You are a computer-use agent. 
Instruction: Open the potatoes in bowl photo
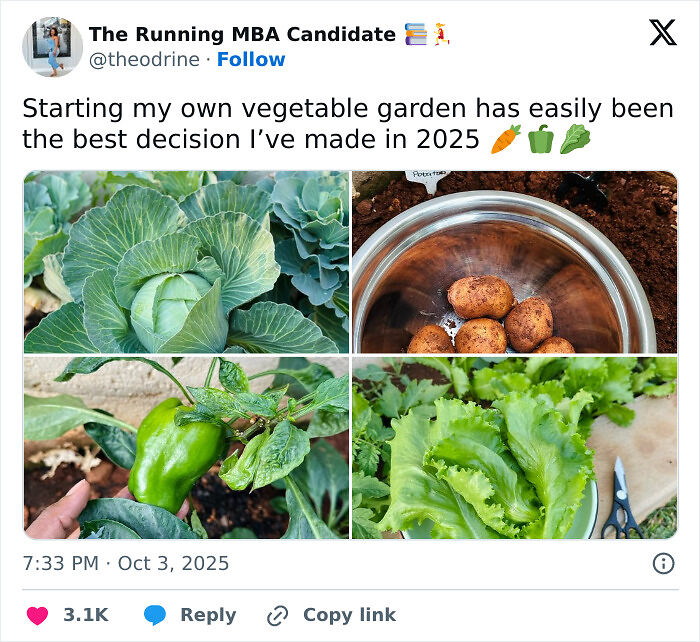(x=514, y=262)
